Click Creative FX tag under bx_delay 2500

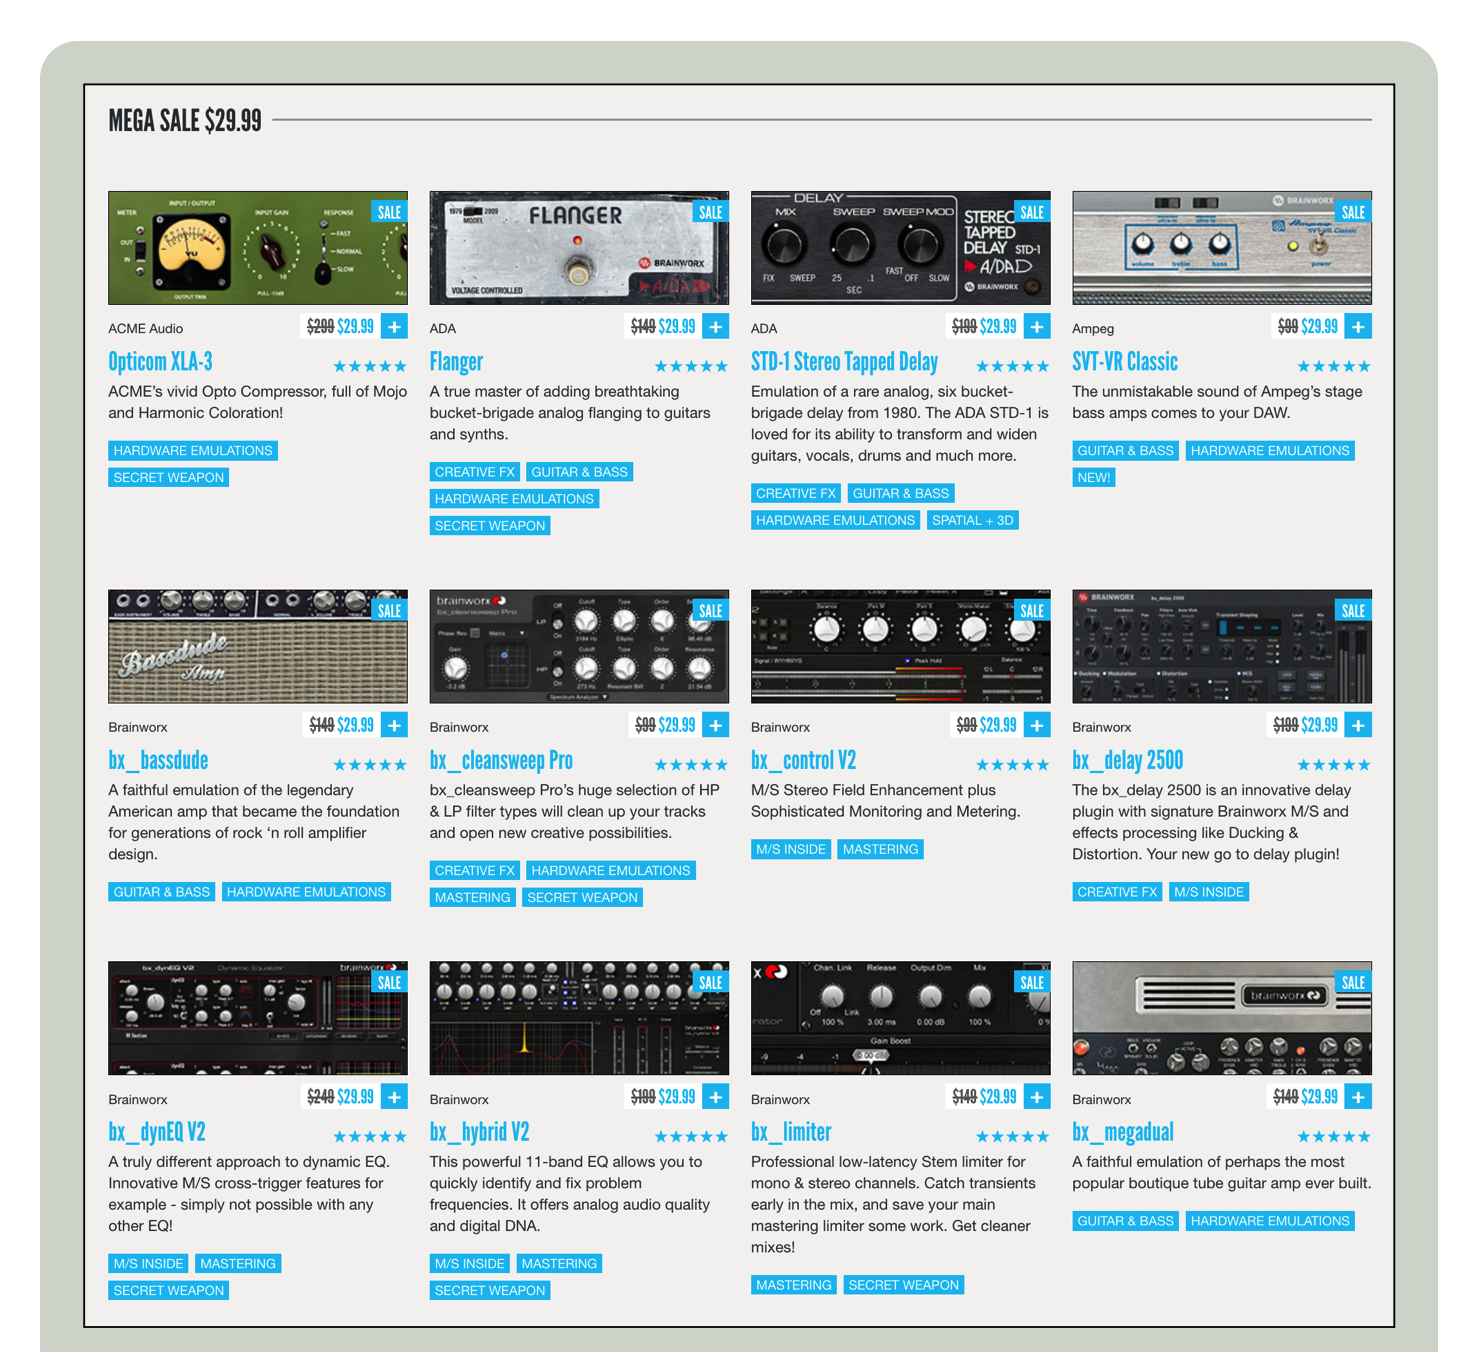click(x=1117, y=892)
